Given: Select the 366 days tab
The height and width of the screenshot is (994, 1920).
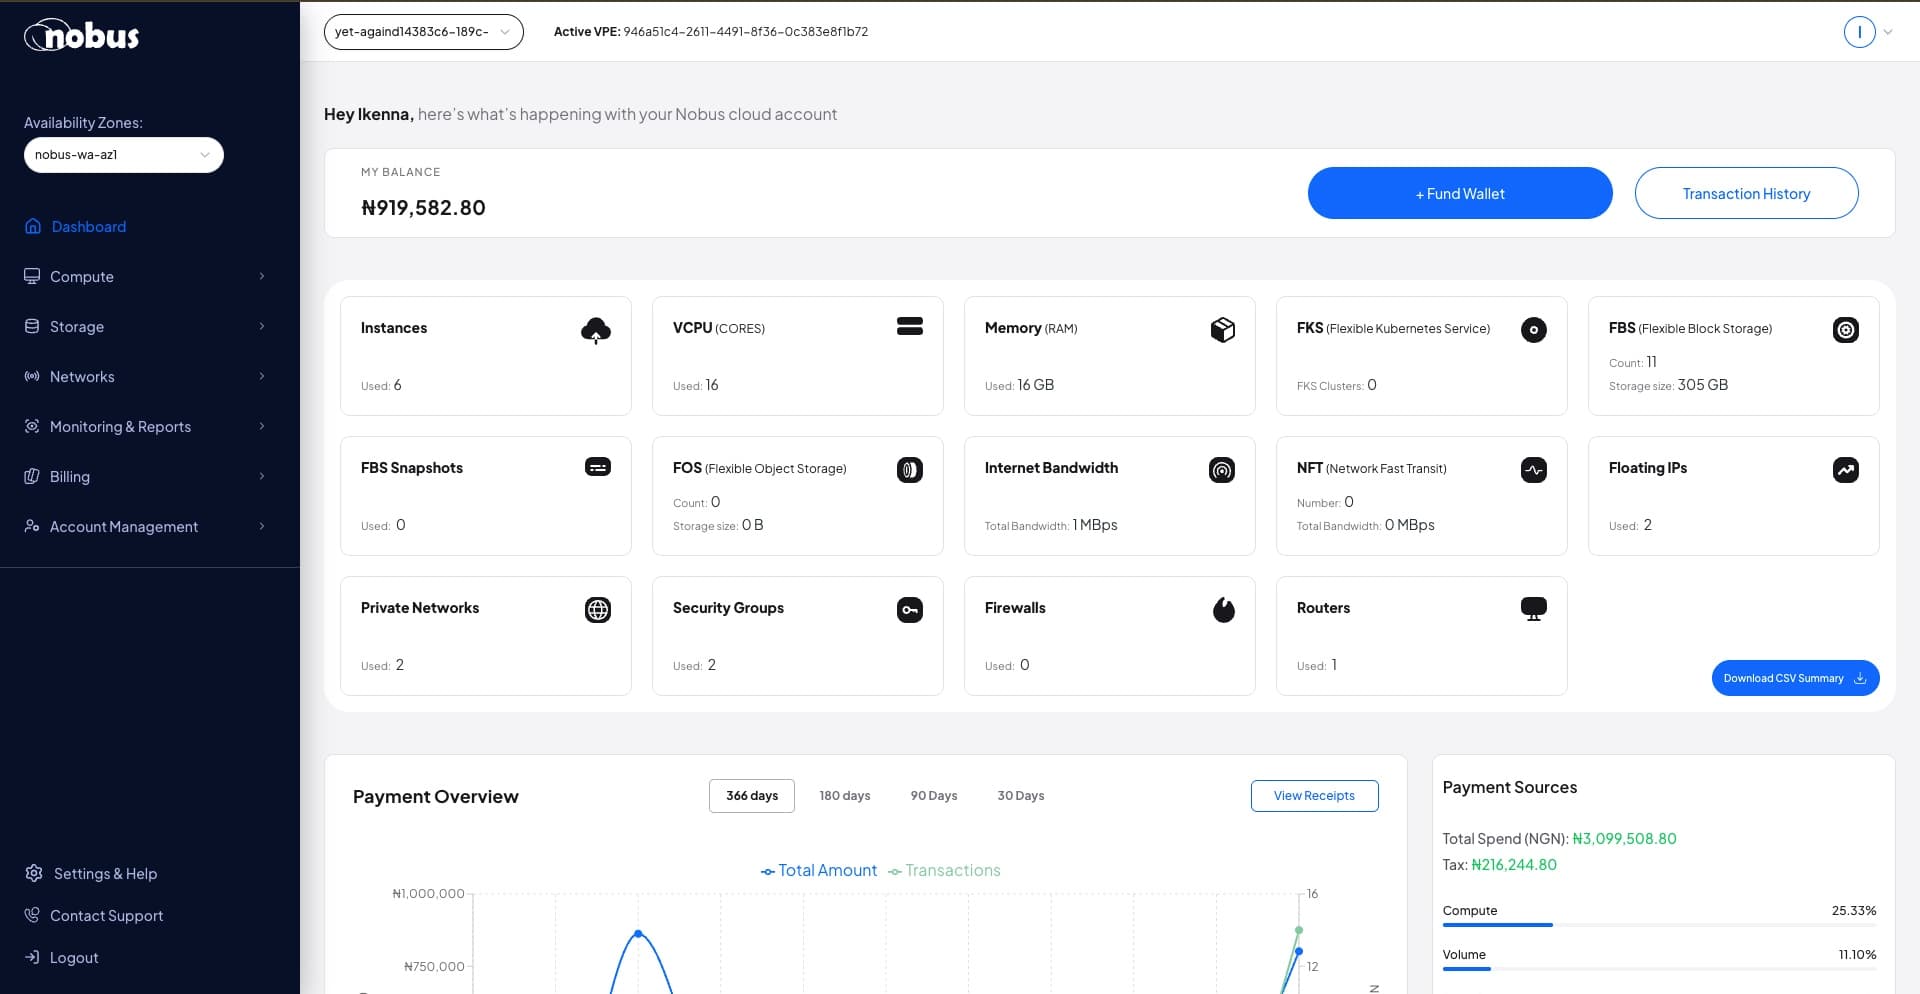Looking at the screenshot, I should 752,796.
